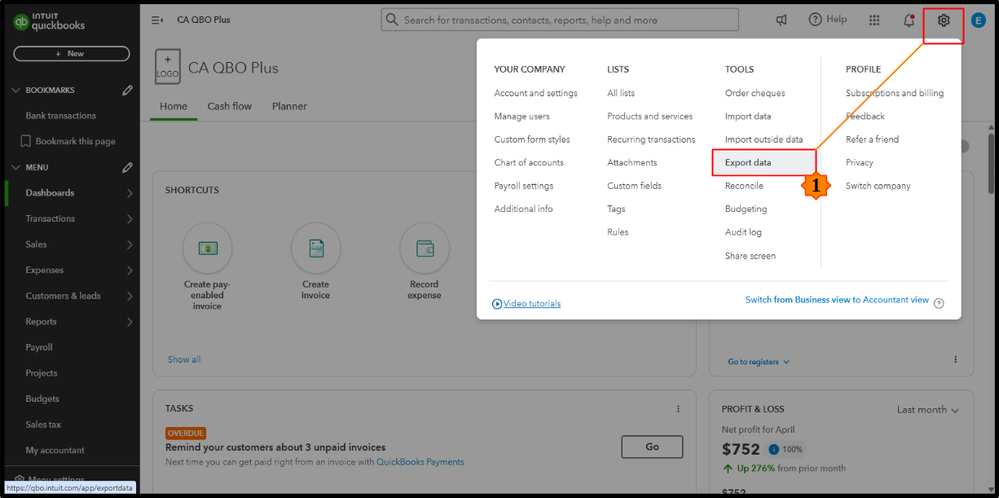Viewport: 999px width, 498px height.
Task: Click the Intuit QuickBooks logo
Action: click(x=49, y=22)
